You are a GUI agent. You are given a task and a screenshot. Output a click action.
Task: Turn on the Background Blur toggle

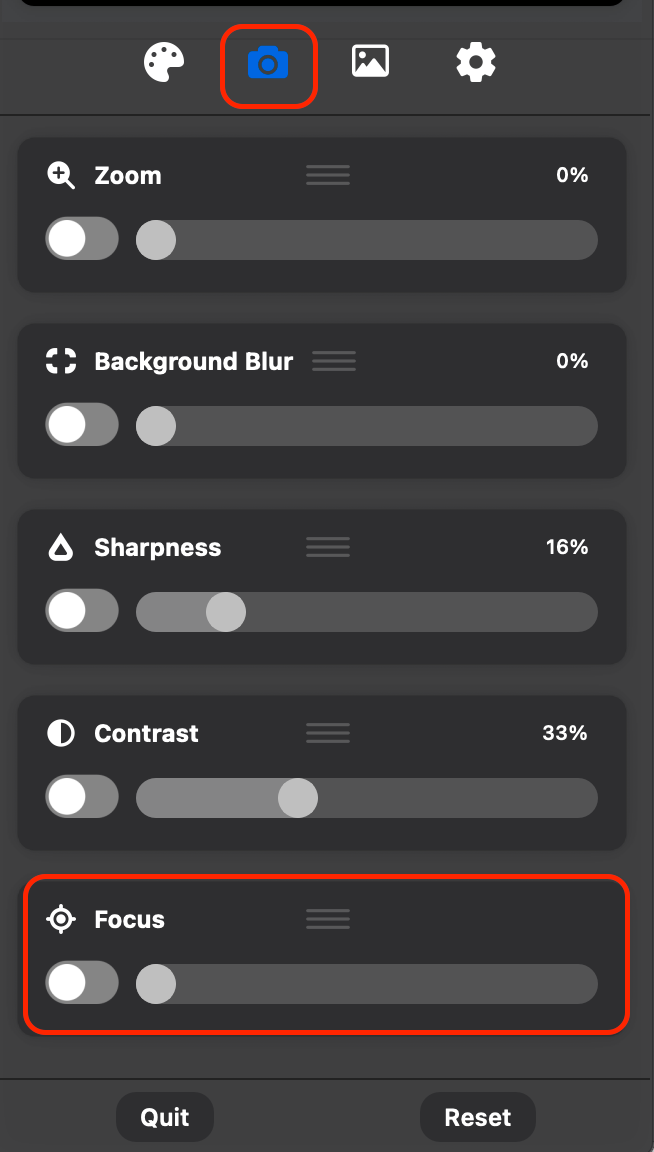point(82,426)
